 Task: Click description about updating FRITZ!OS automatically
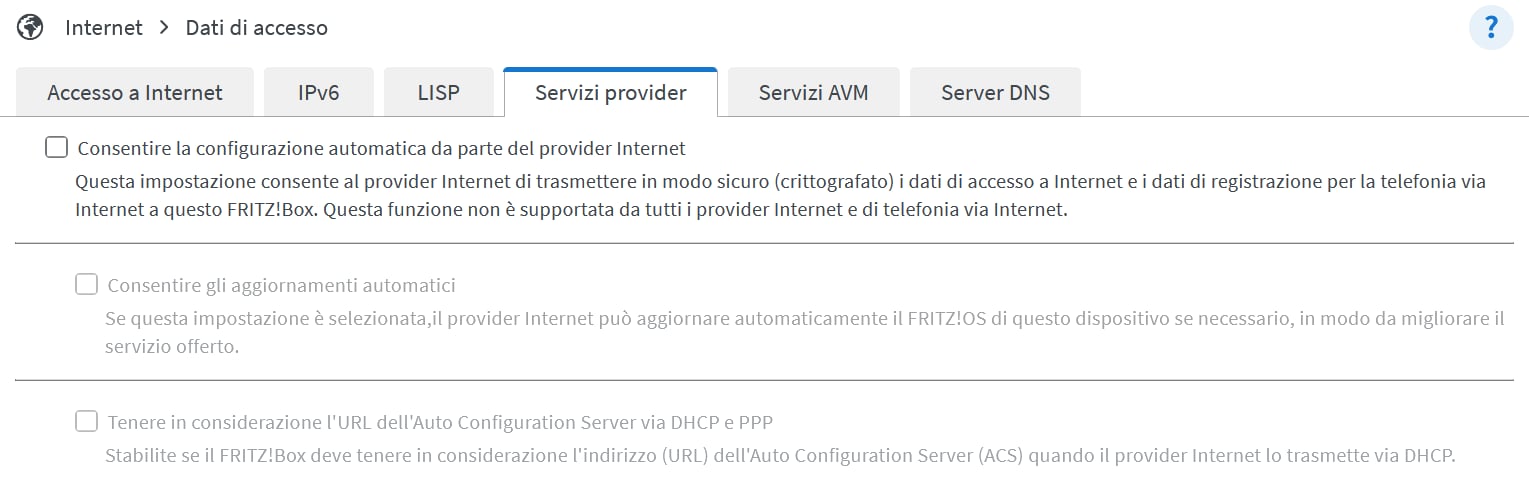(805, 333)
